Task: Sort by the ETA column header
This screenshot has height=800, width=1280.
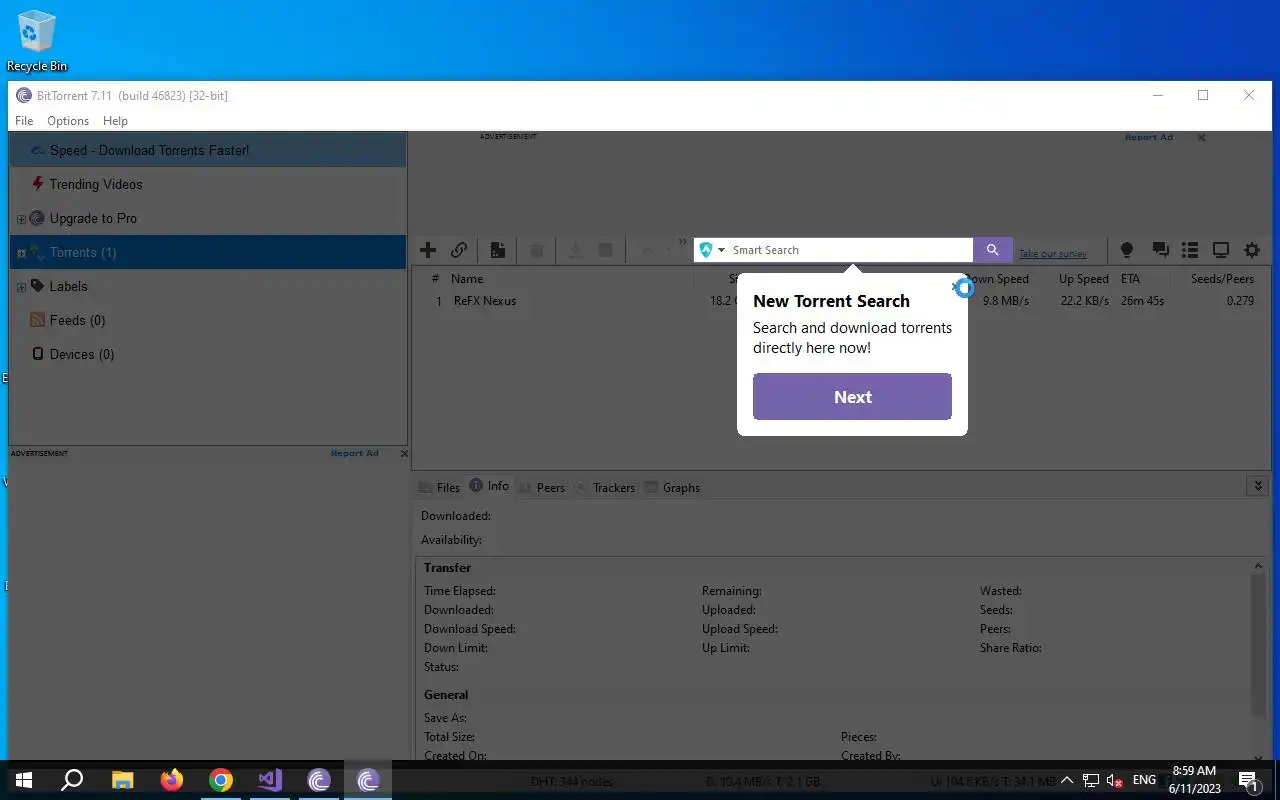Action: click(1130, 279)
